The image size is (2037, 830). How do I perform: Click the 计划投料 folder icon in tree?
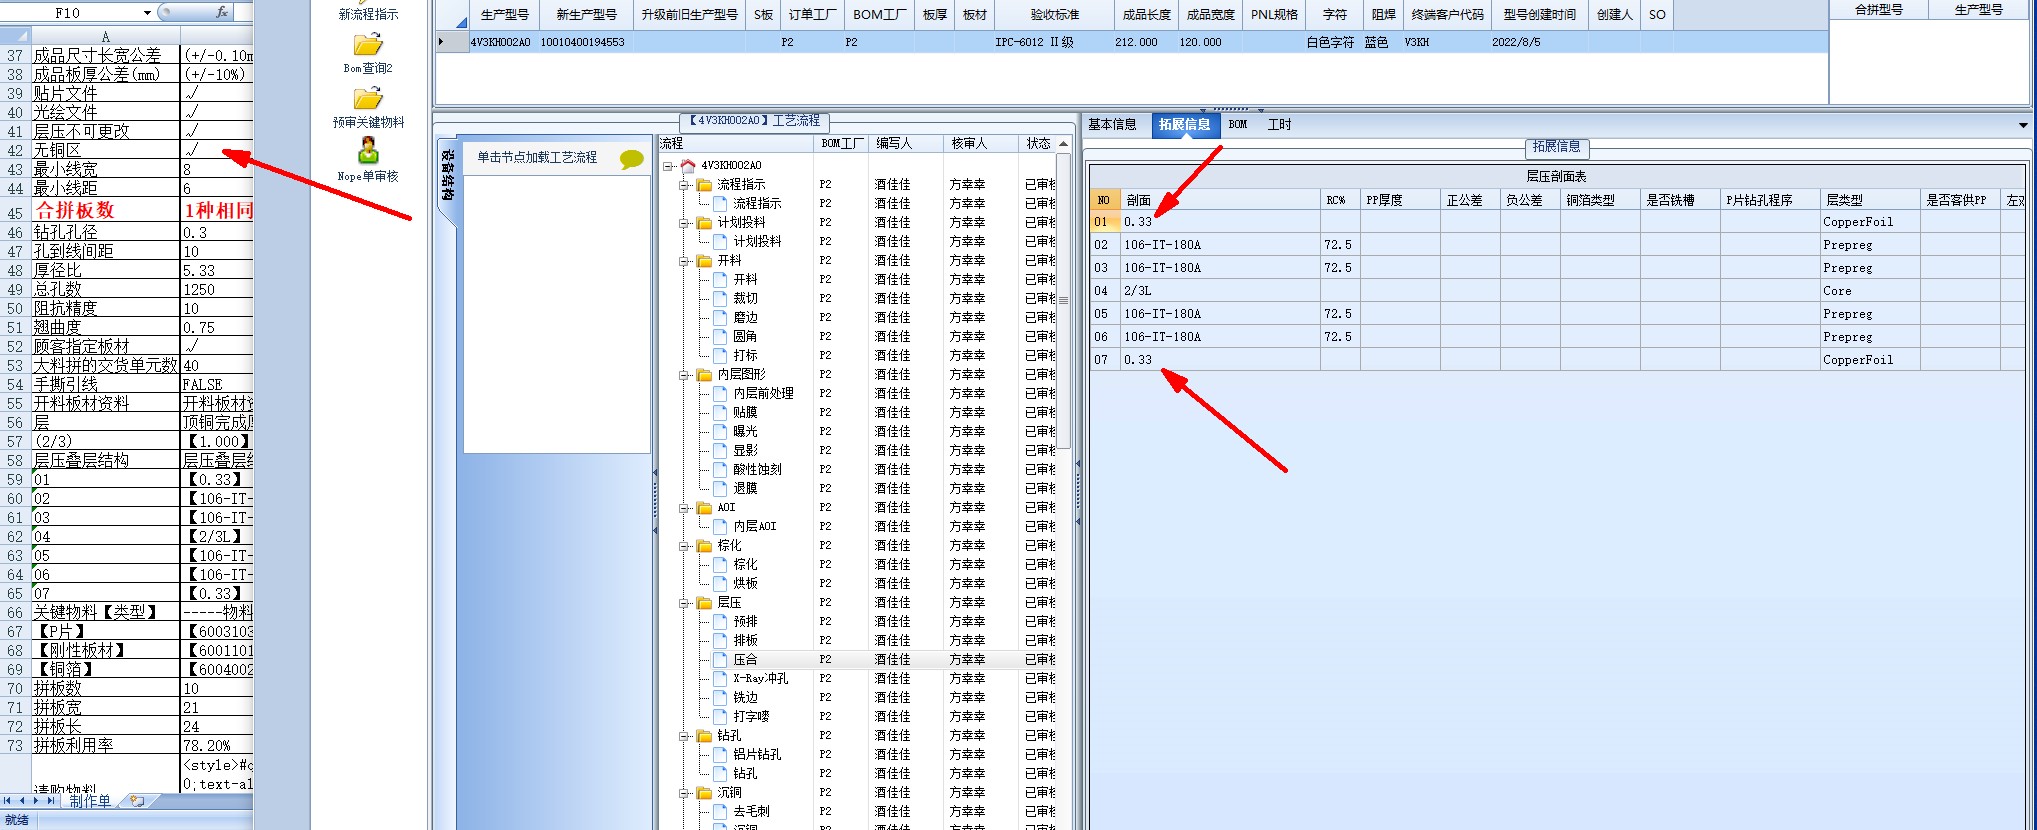point(705,222)
